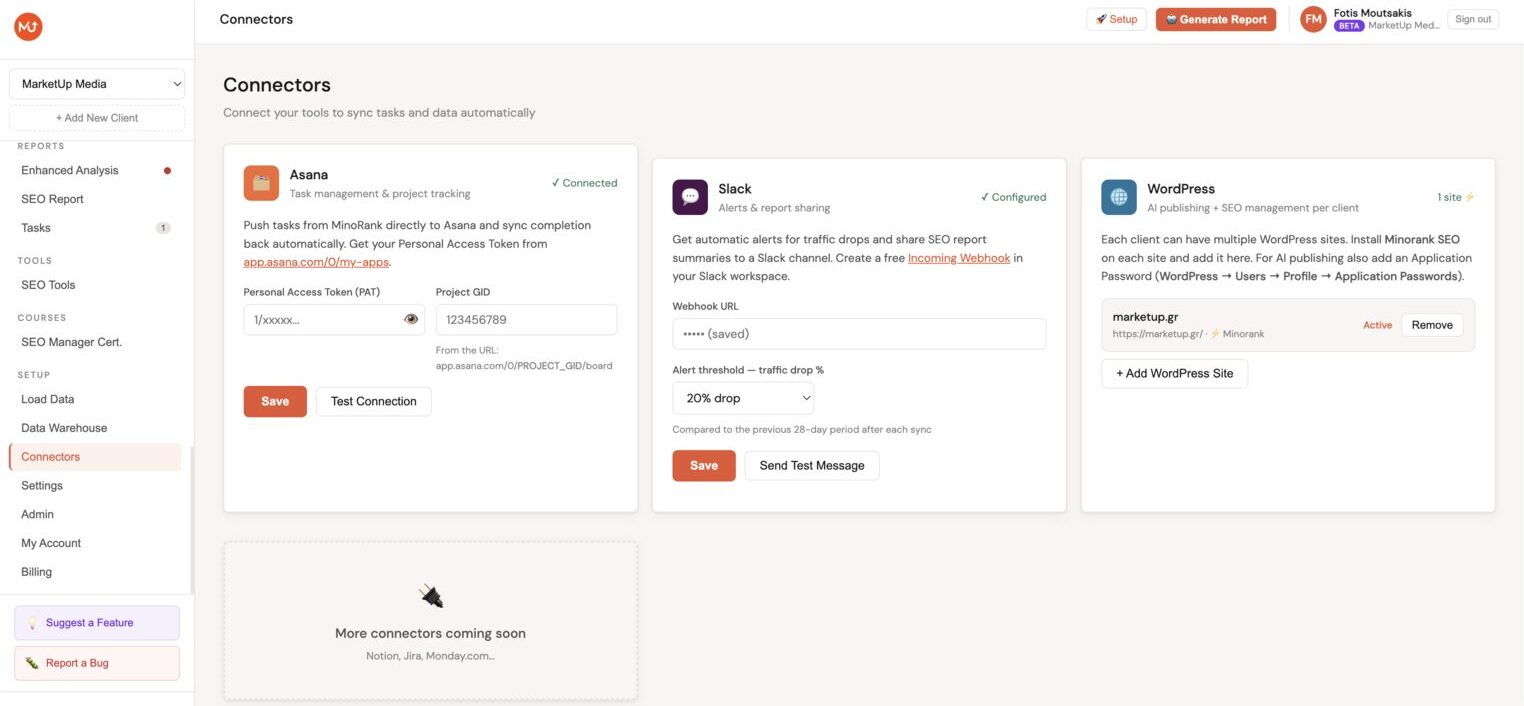Screen dimensions: 1524x706
Task: Open the alert threshold 20% drop dropdown
Action: (x=743, y=398)
